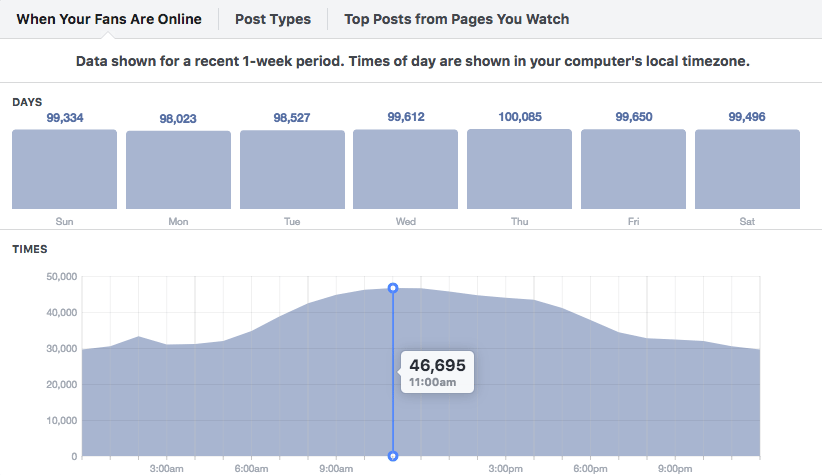This screenshot has width=822, height=475.
Task: Click the DAYS section heading
Action: pyautogui.click(x=27, y=102)
